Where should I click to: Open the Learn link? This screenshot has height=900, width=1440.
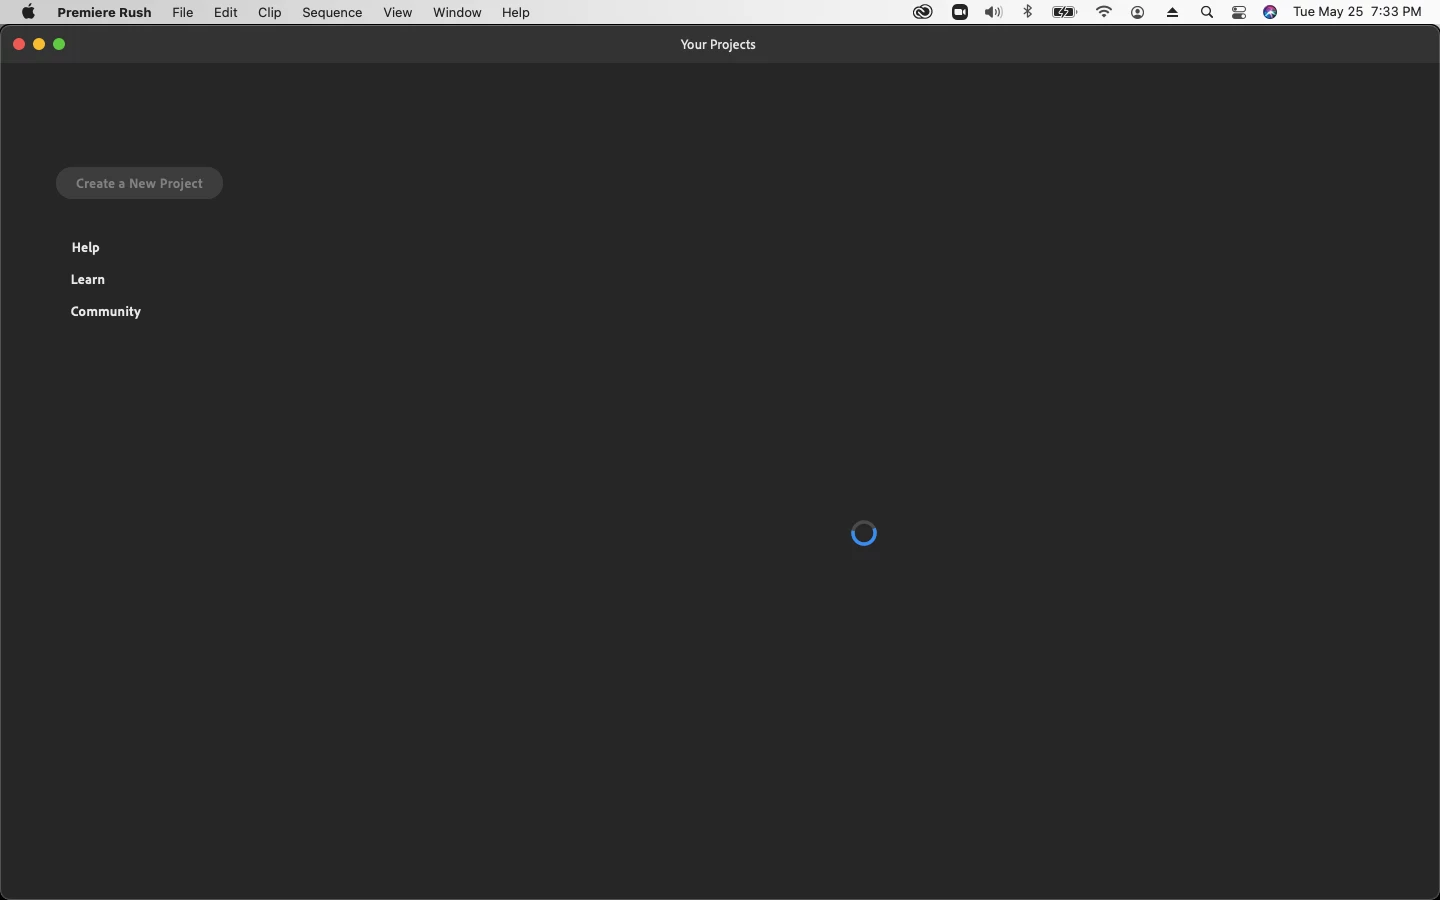pos(88,279)
